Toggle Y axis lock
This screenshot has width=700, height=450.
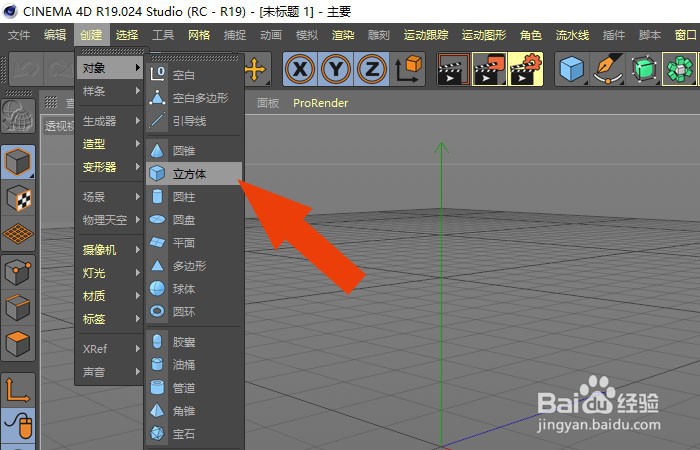(336, 69)
